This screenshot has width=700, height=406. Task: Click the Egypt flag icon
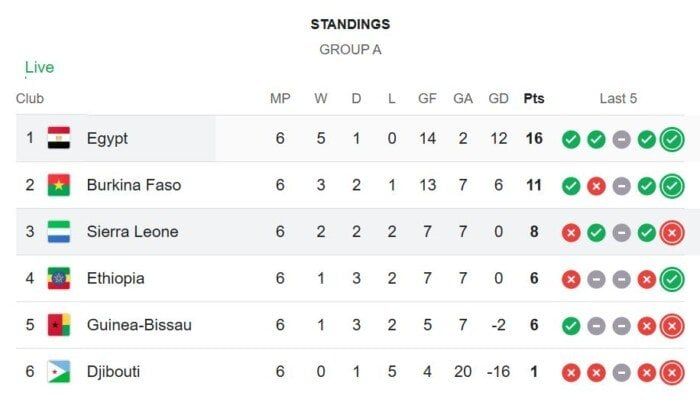[x=59, y=138]
